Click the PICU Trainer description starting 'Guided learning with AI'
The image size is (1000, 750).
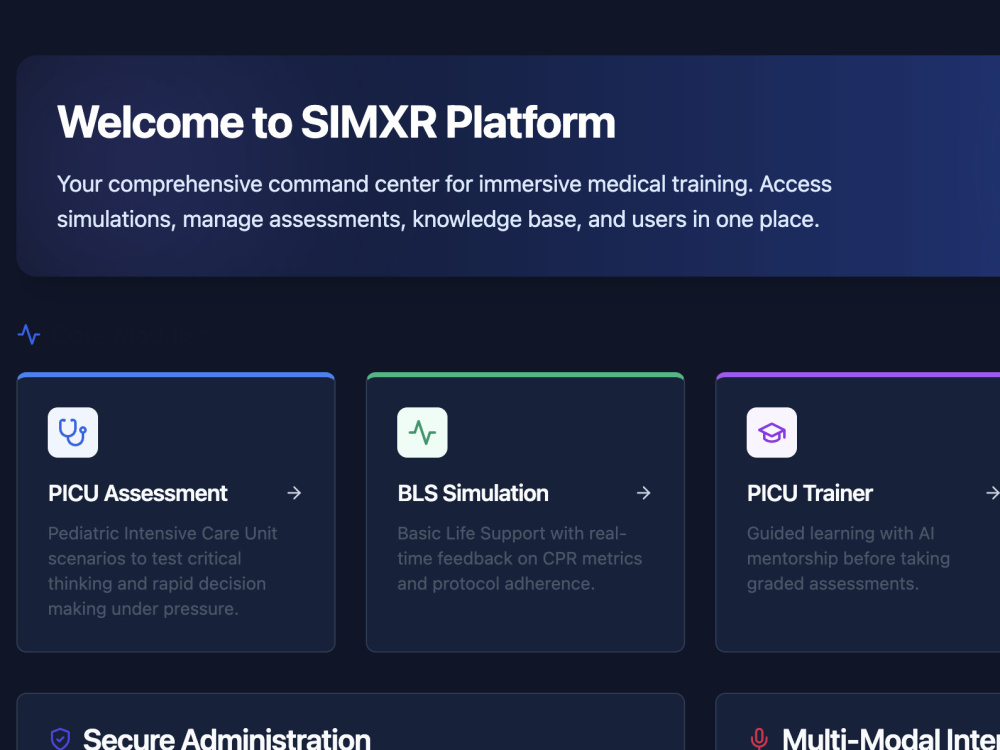click(848, 558)
